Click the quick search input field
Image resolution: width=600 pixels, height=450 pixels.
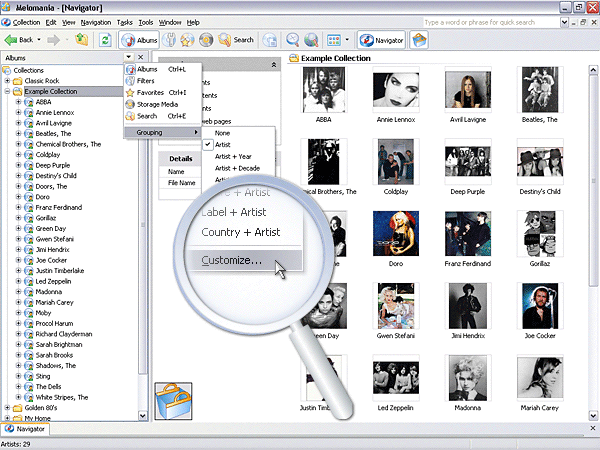[491, 23]
